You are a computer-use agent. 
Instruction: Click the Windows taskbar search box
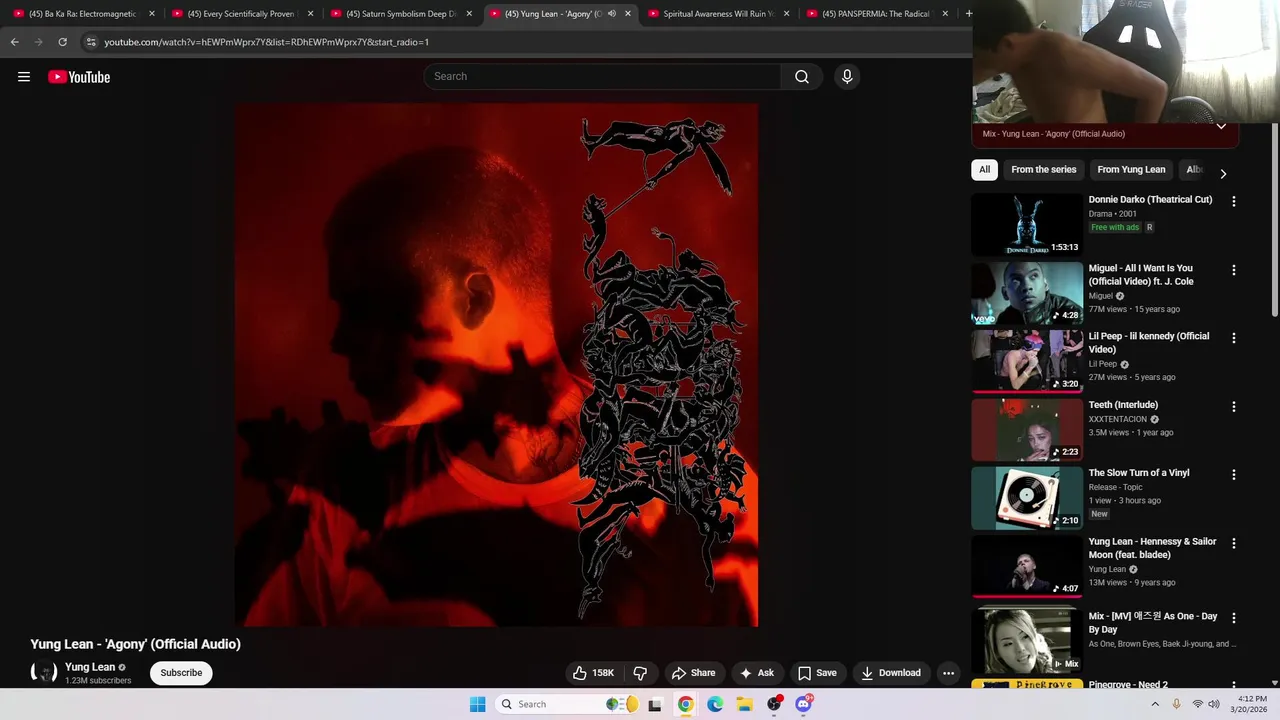tap(567, 704)
